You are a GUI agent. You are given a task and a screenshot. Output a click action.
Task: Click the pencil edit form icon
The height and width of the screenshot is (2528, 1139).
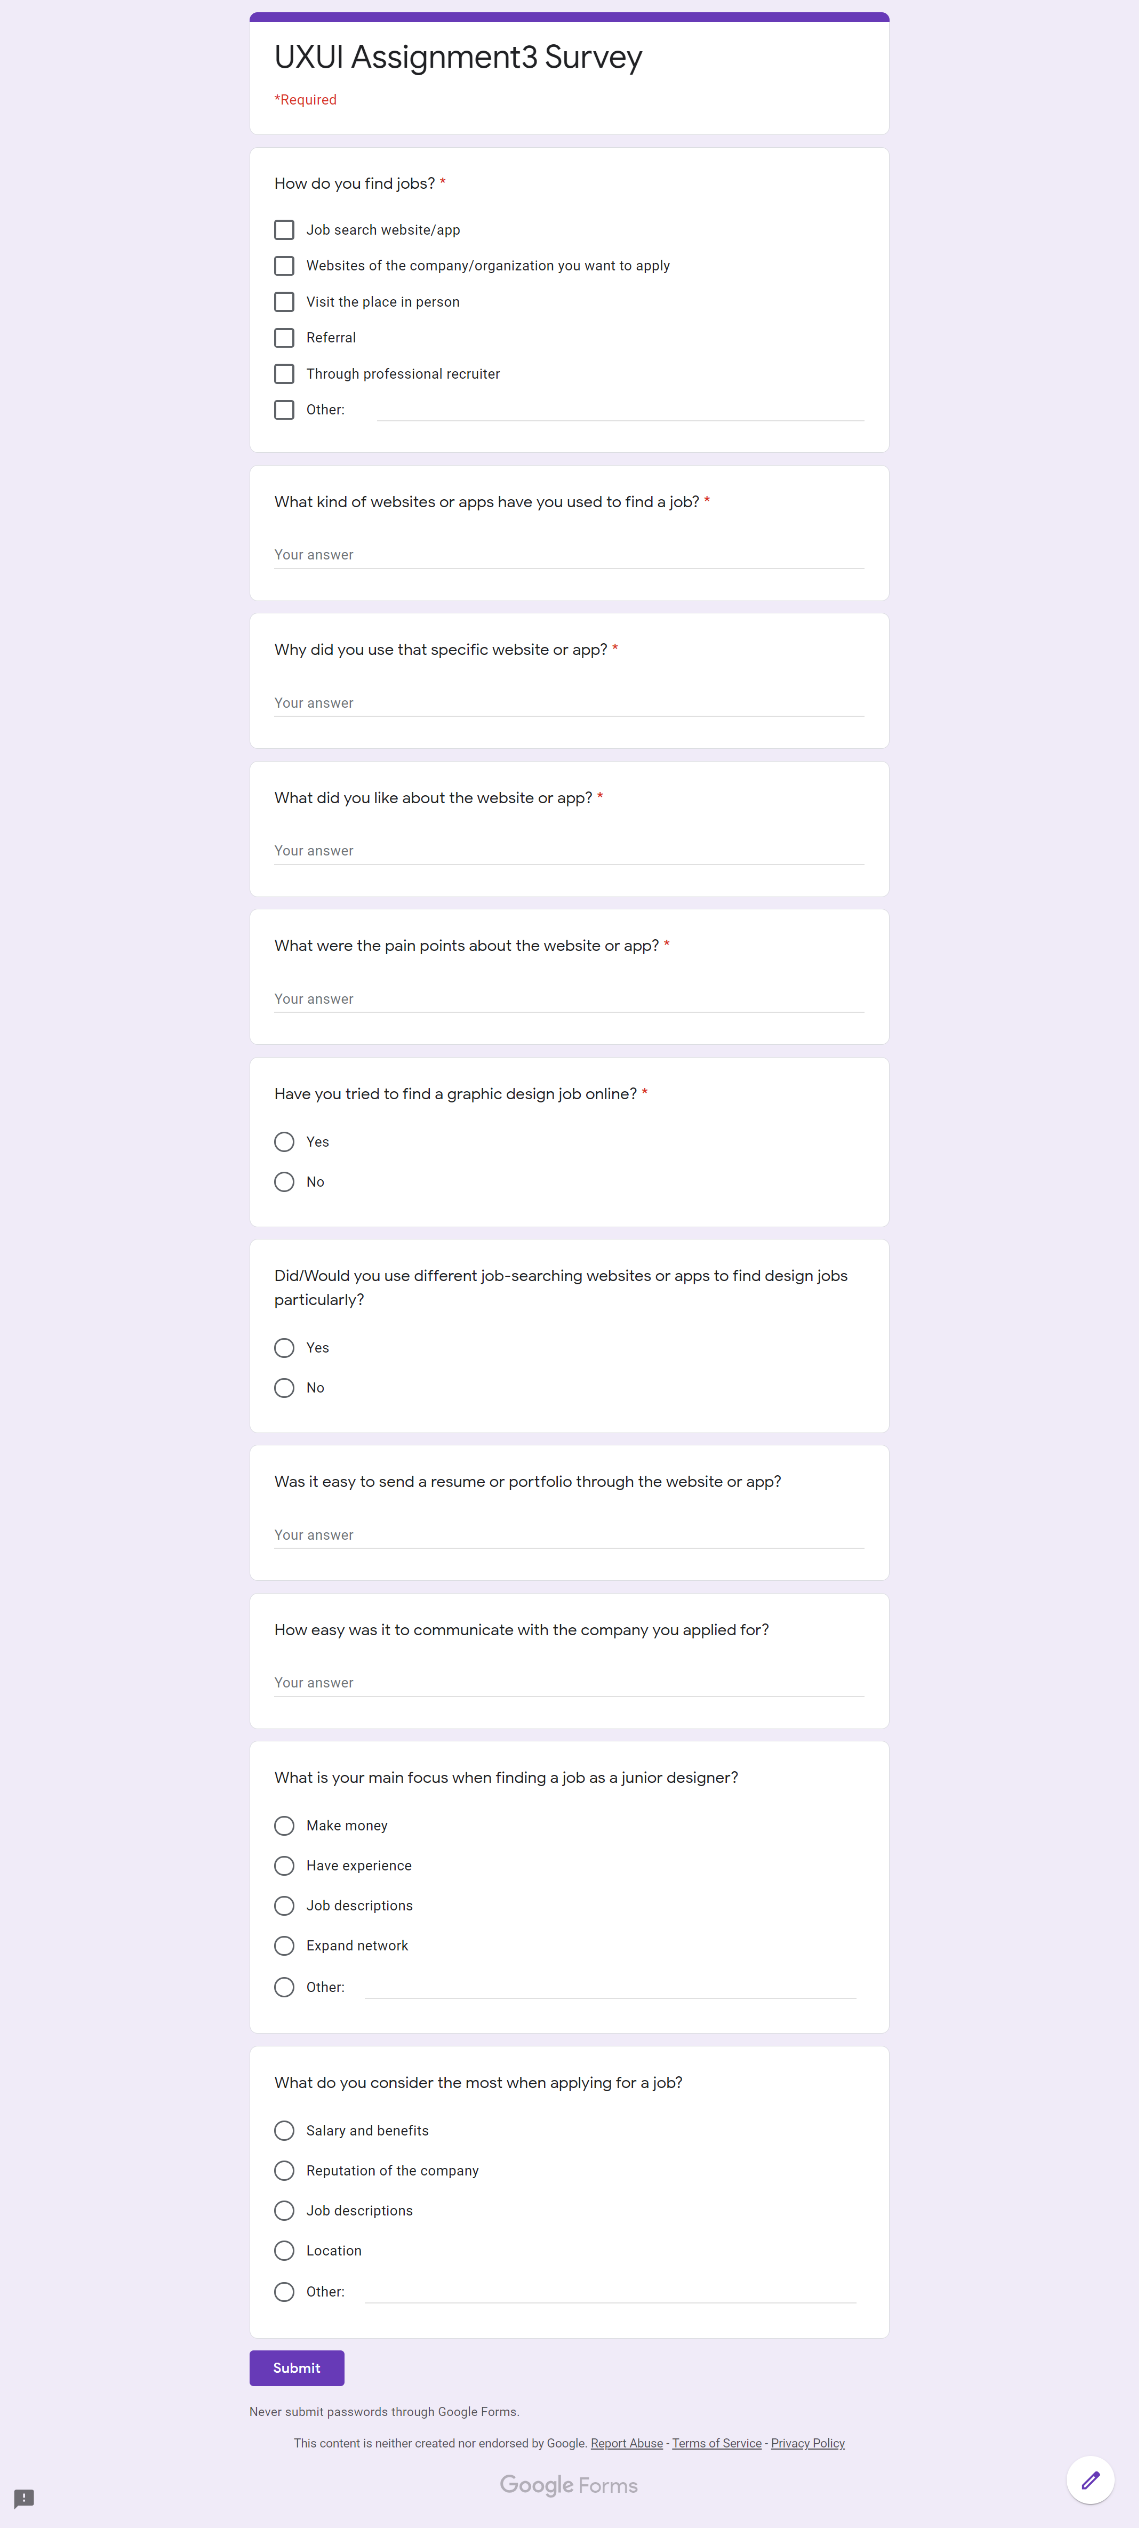1090,2480
